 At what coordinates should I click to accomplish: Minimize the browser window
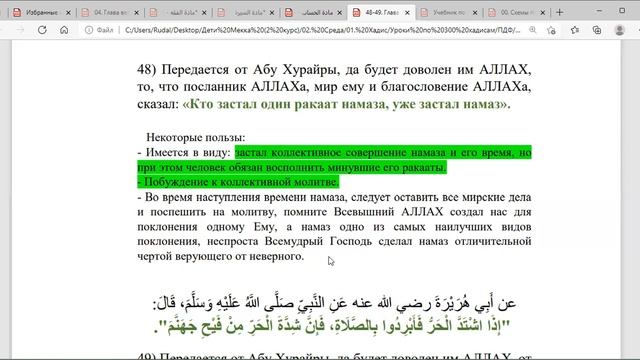[599, 11]
